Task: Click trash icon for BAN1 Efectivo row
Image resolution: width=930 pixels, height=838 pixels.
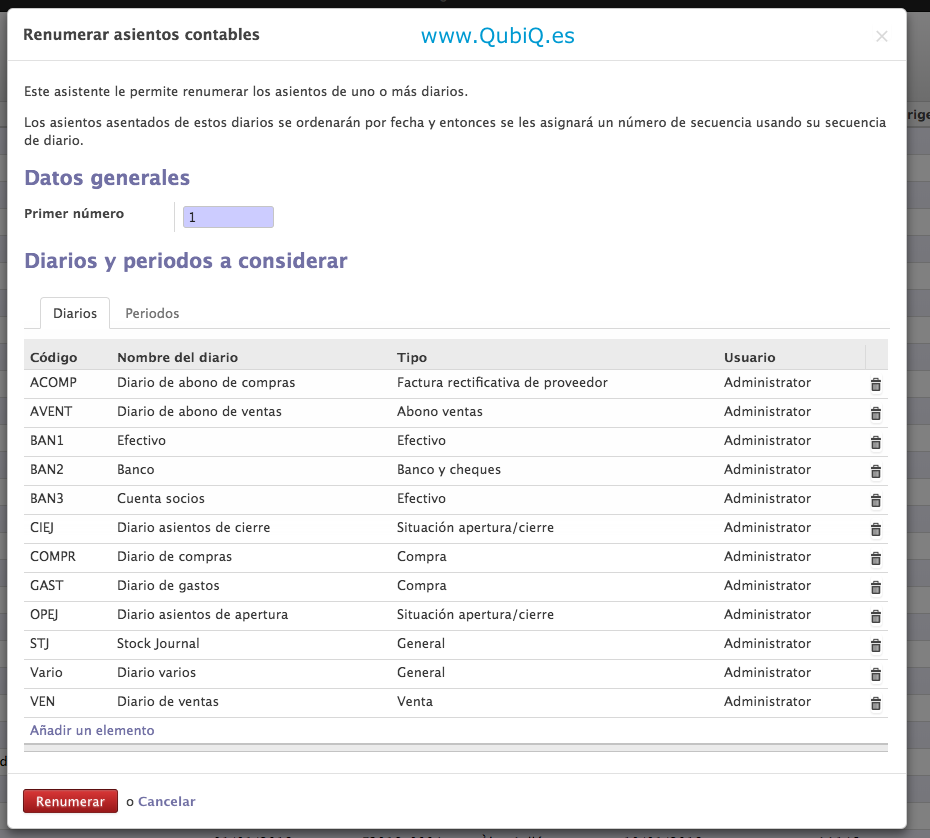Action: click(x=875, y=442)
